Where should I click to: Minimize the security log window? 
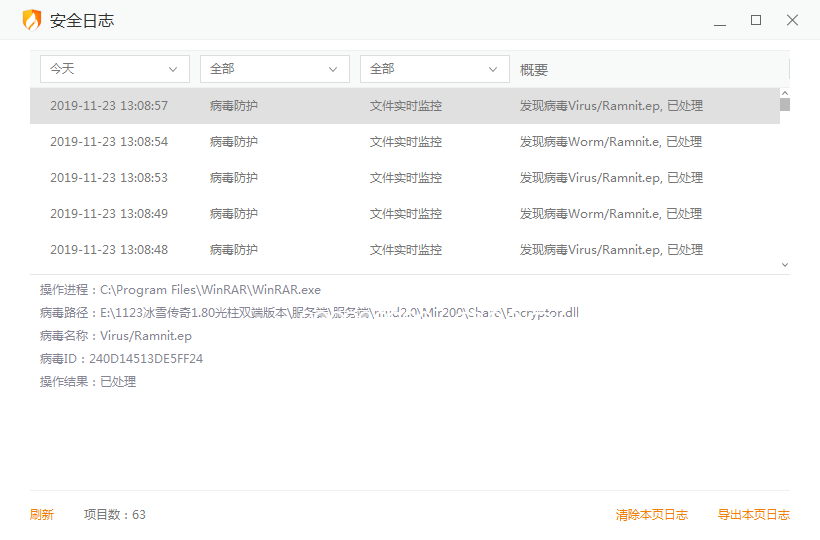(719, 20)
